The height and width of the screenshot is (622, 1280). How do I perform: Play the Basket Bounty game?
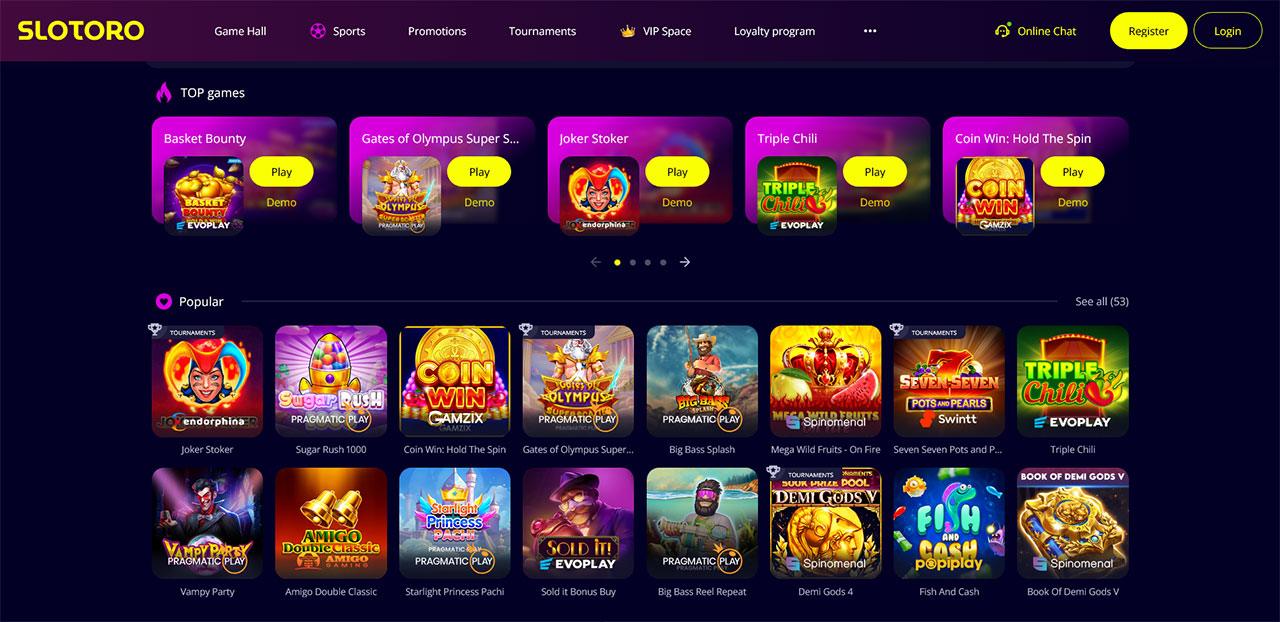pyautogui.click(x=281, y=172)
